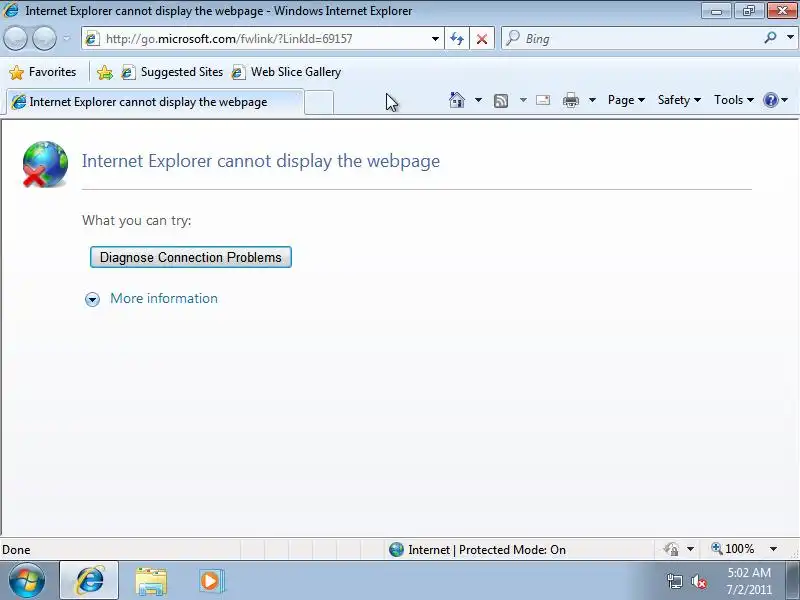The height and width of the screenshot is (600, 800).
Task: Minimize the Internet Explorer window
Action: [716, 11]
